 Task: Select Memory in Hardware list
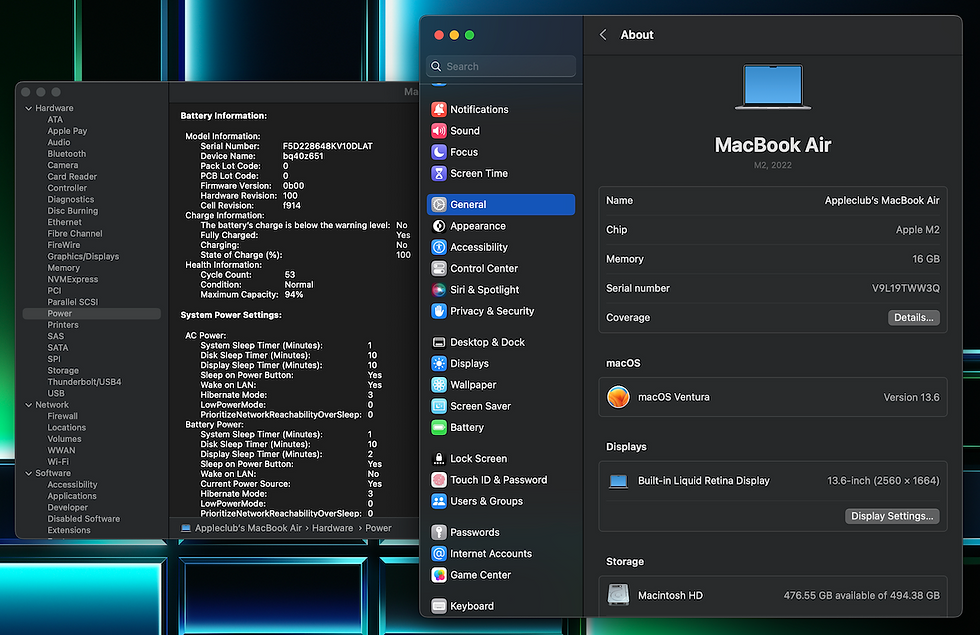tap(63, 268)
